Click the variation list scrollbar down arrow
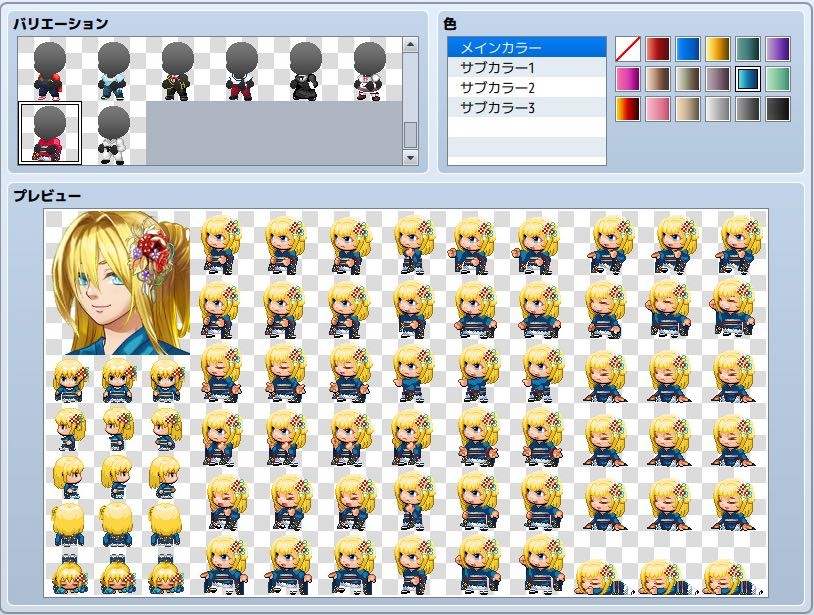814x615 pixels. 411,156
